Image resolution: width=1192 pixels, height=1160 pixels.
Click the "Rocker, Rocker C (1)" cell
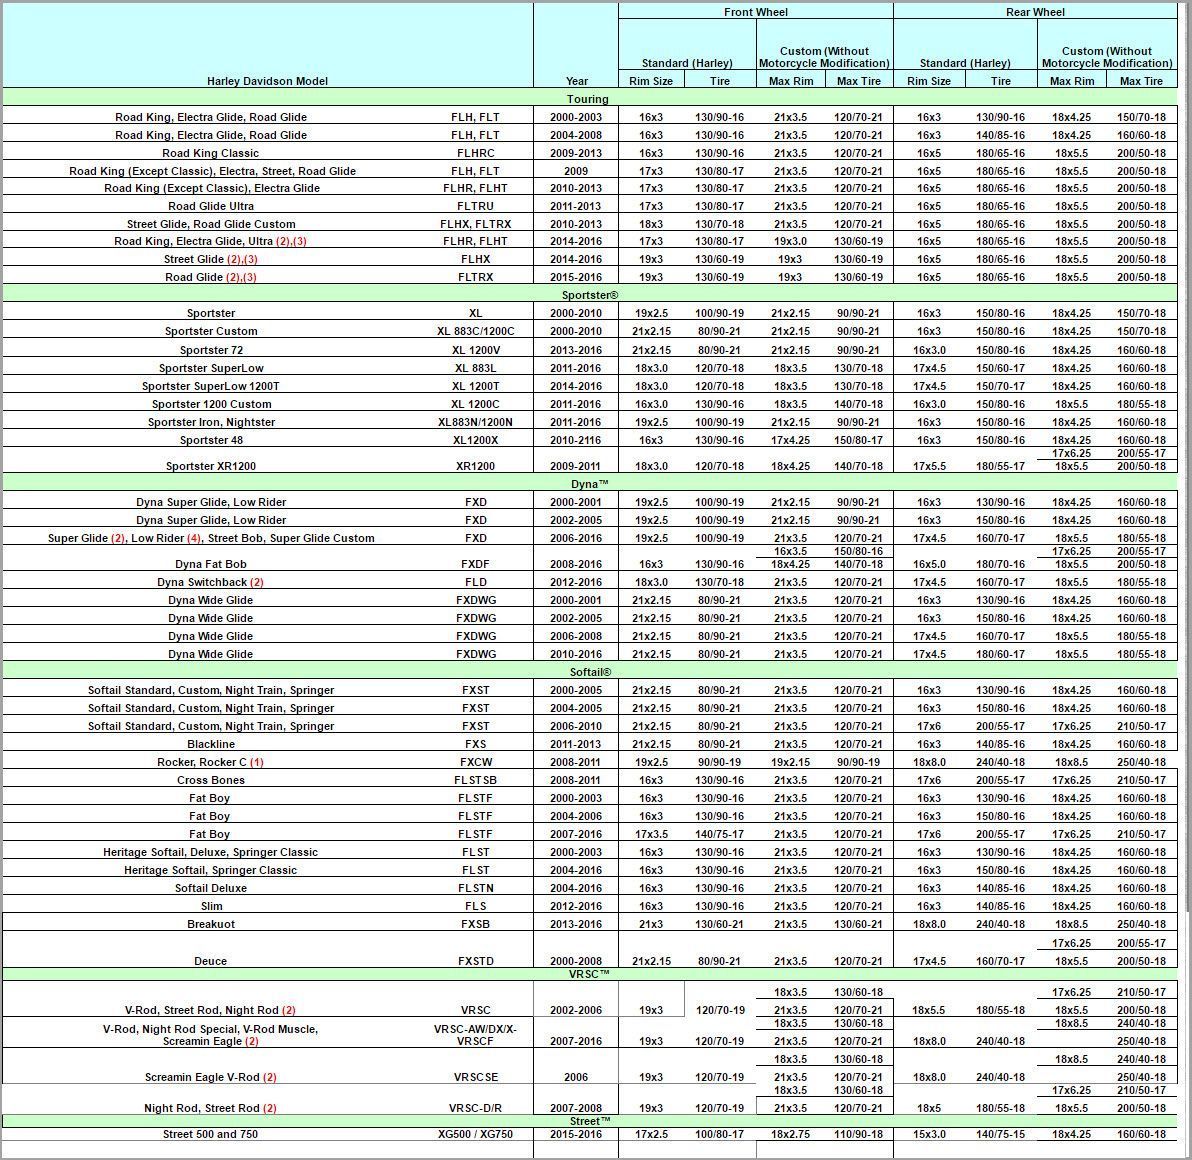[210, 762]
